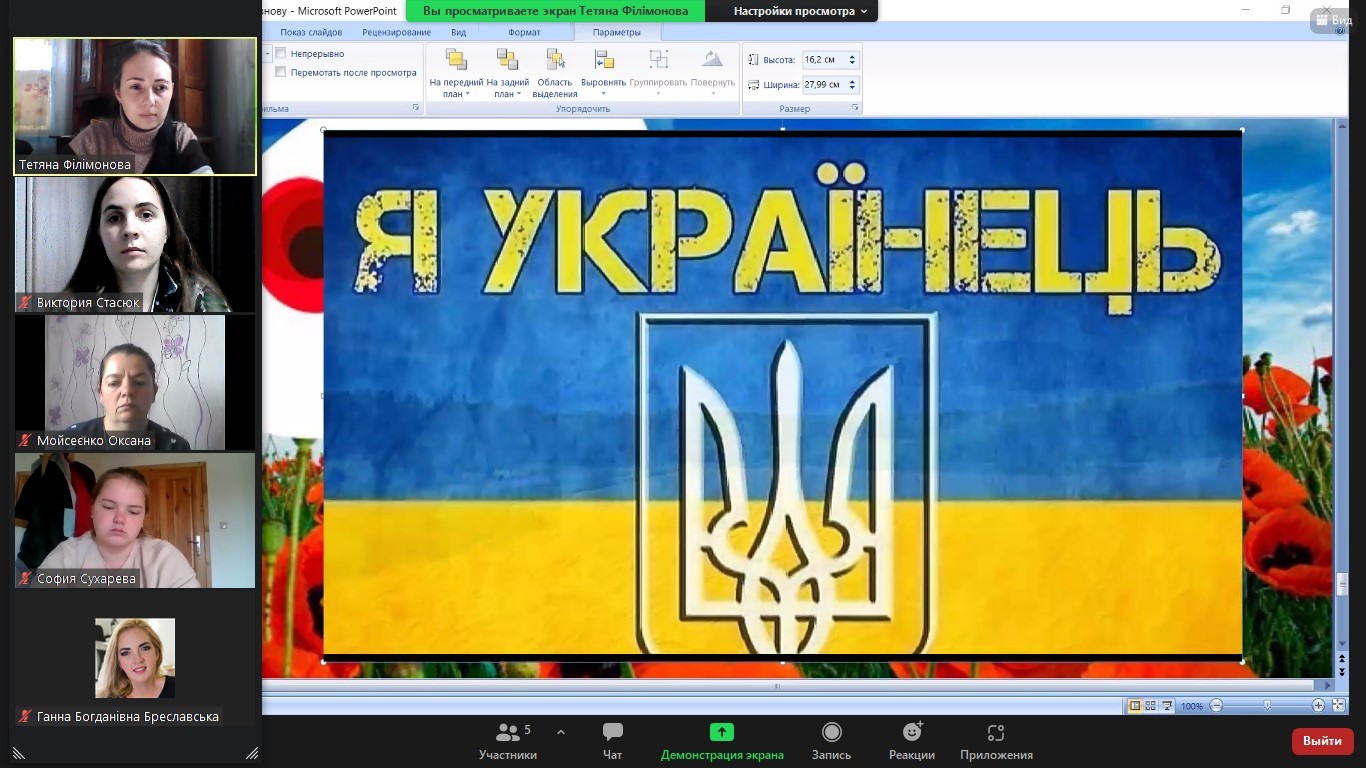Click the Высота height input field
1366x768 pixels.
[823, 60]
